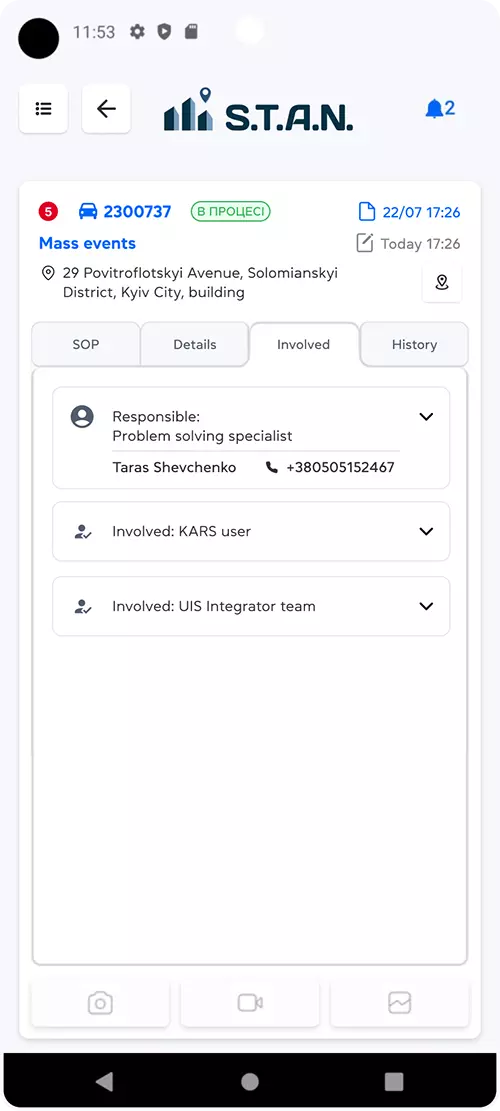This screenshot has height=1111, width=500.
Task: Expand Involved: KARS user chevron
Action: click(x=426, y=531)
